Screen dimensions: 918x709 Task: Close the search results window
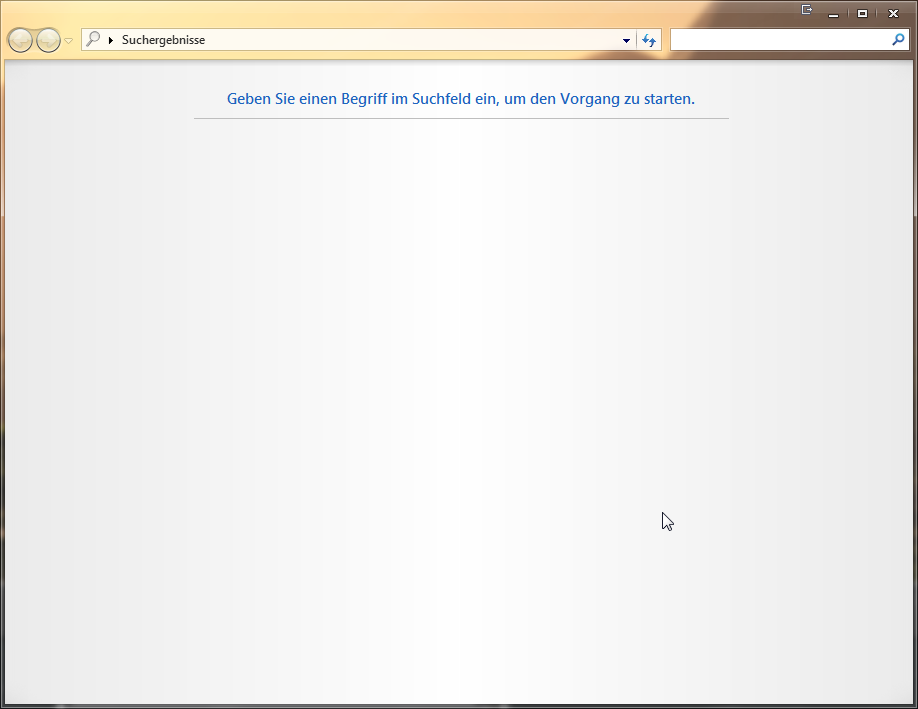point(893,13)
